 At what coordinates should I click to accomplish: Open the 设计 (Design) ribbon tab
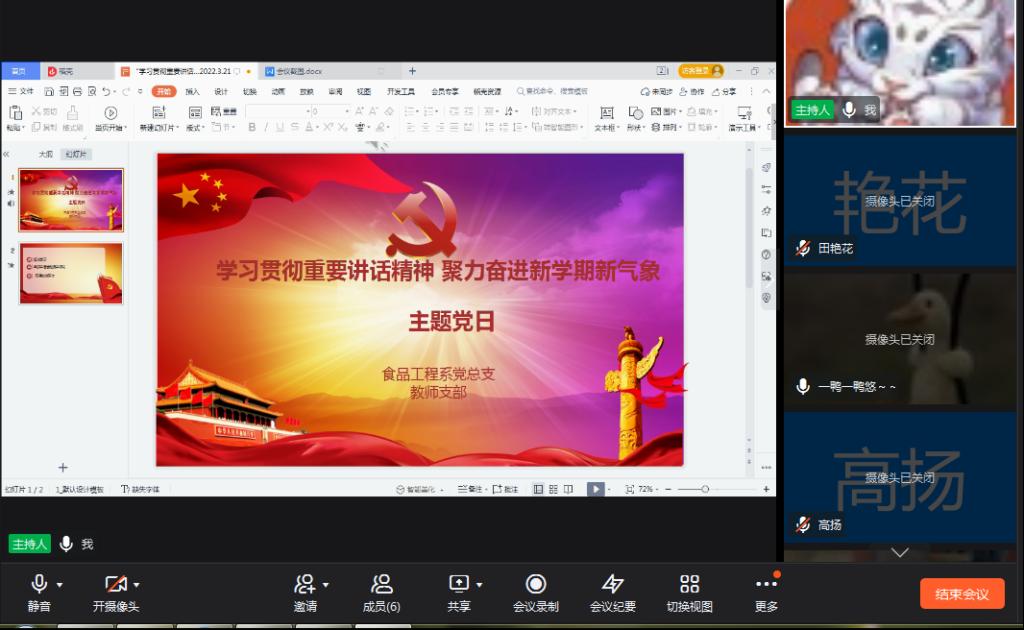point(221,91)
